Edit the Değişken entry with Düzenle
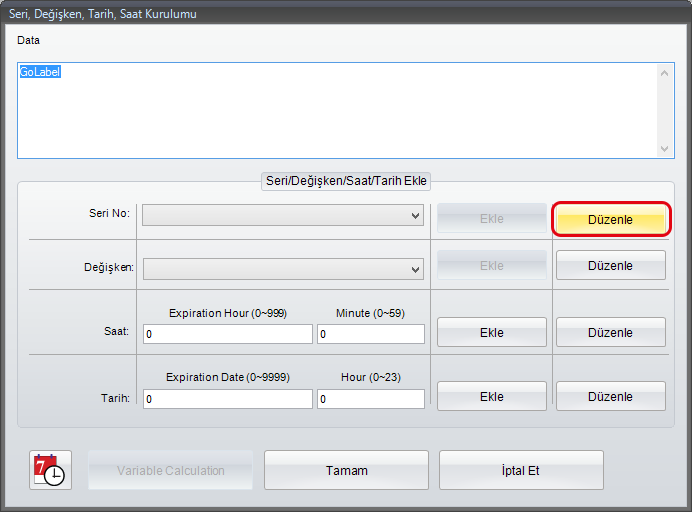The width and height of the screenshot is (692, 512). point(610,266)
